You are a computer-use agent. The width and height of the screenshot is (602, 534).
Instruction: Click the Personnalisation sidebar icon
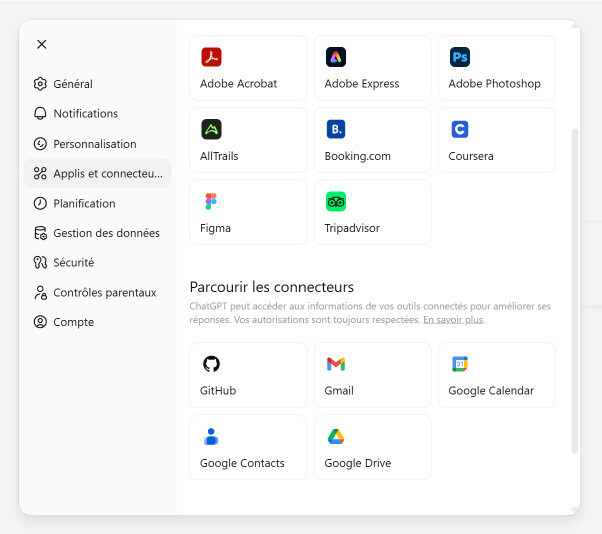(x=40, y=144)
